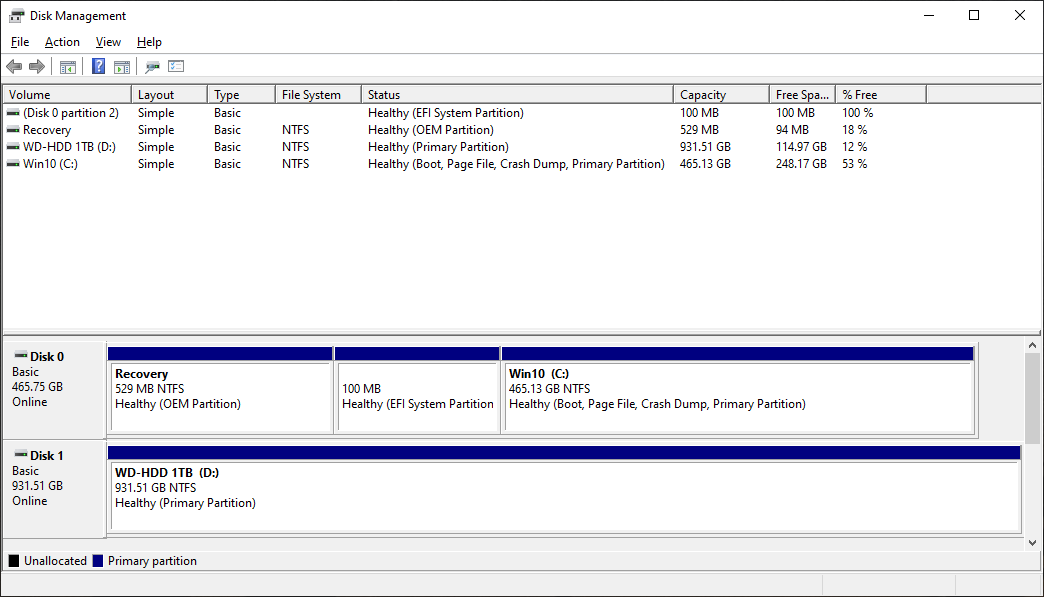Viewport: 1044px width, 597px height.
Task: Click the "465.75 GB" size under Disk 0
Action: click(37, 387)
